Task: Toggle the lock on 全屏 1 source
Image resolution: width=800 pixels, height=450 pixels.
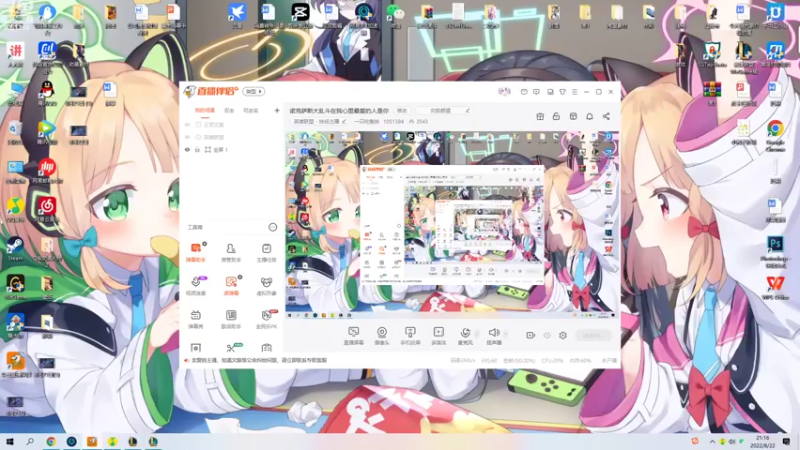Action: (x=197, y=149)
